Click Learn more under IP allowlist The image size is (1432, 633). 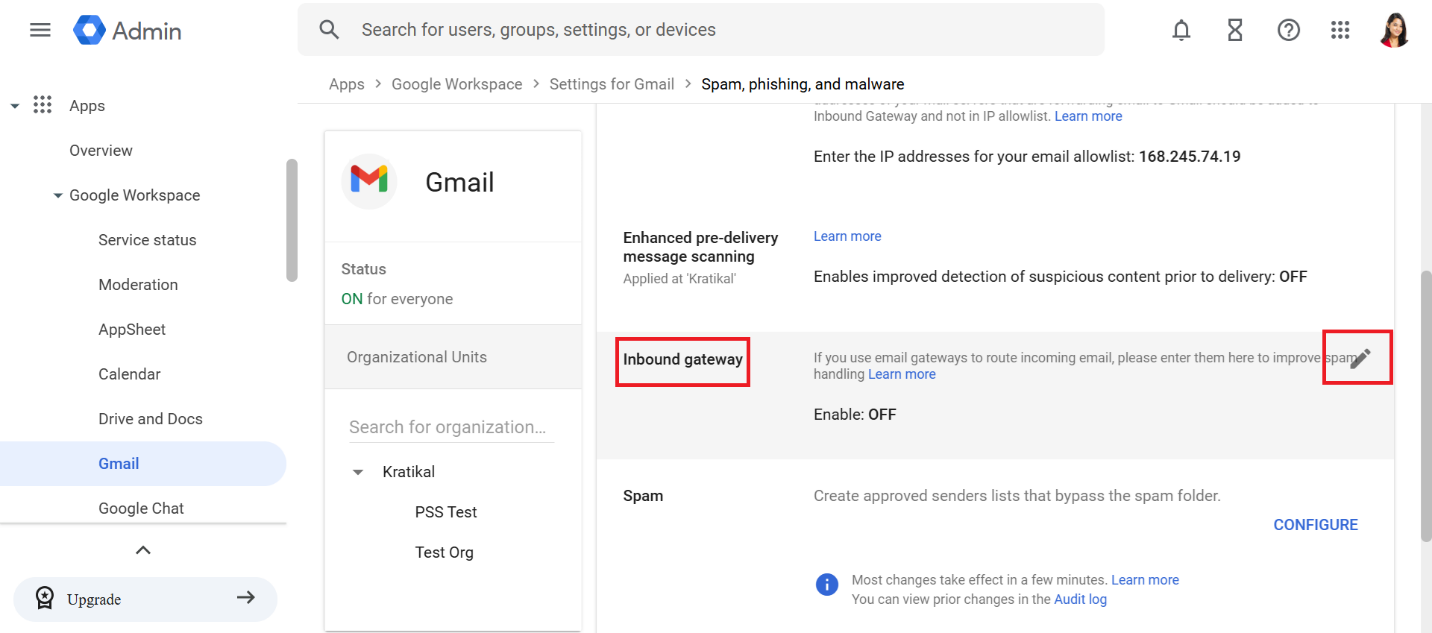(x=1088, y=116)
